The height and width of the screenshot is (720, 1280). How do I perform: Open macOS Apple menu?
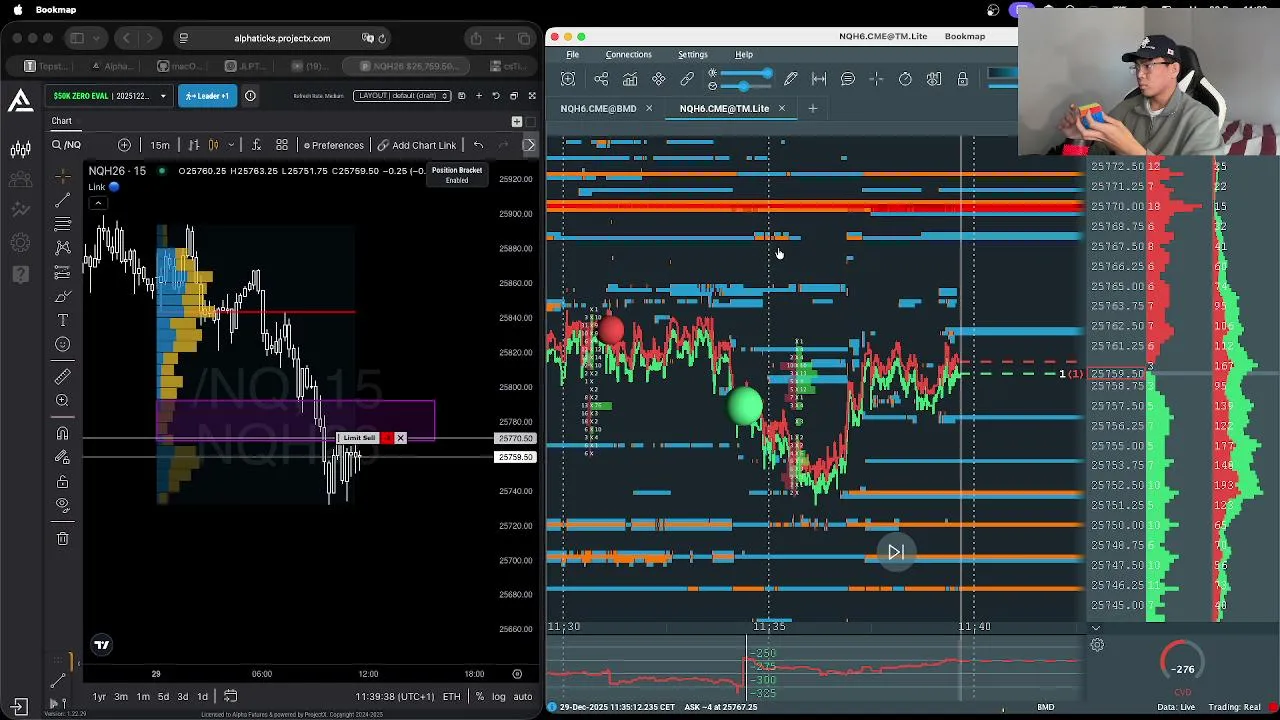tap(18, 10)
